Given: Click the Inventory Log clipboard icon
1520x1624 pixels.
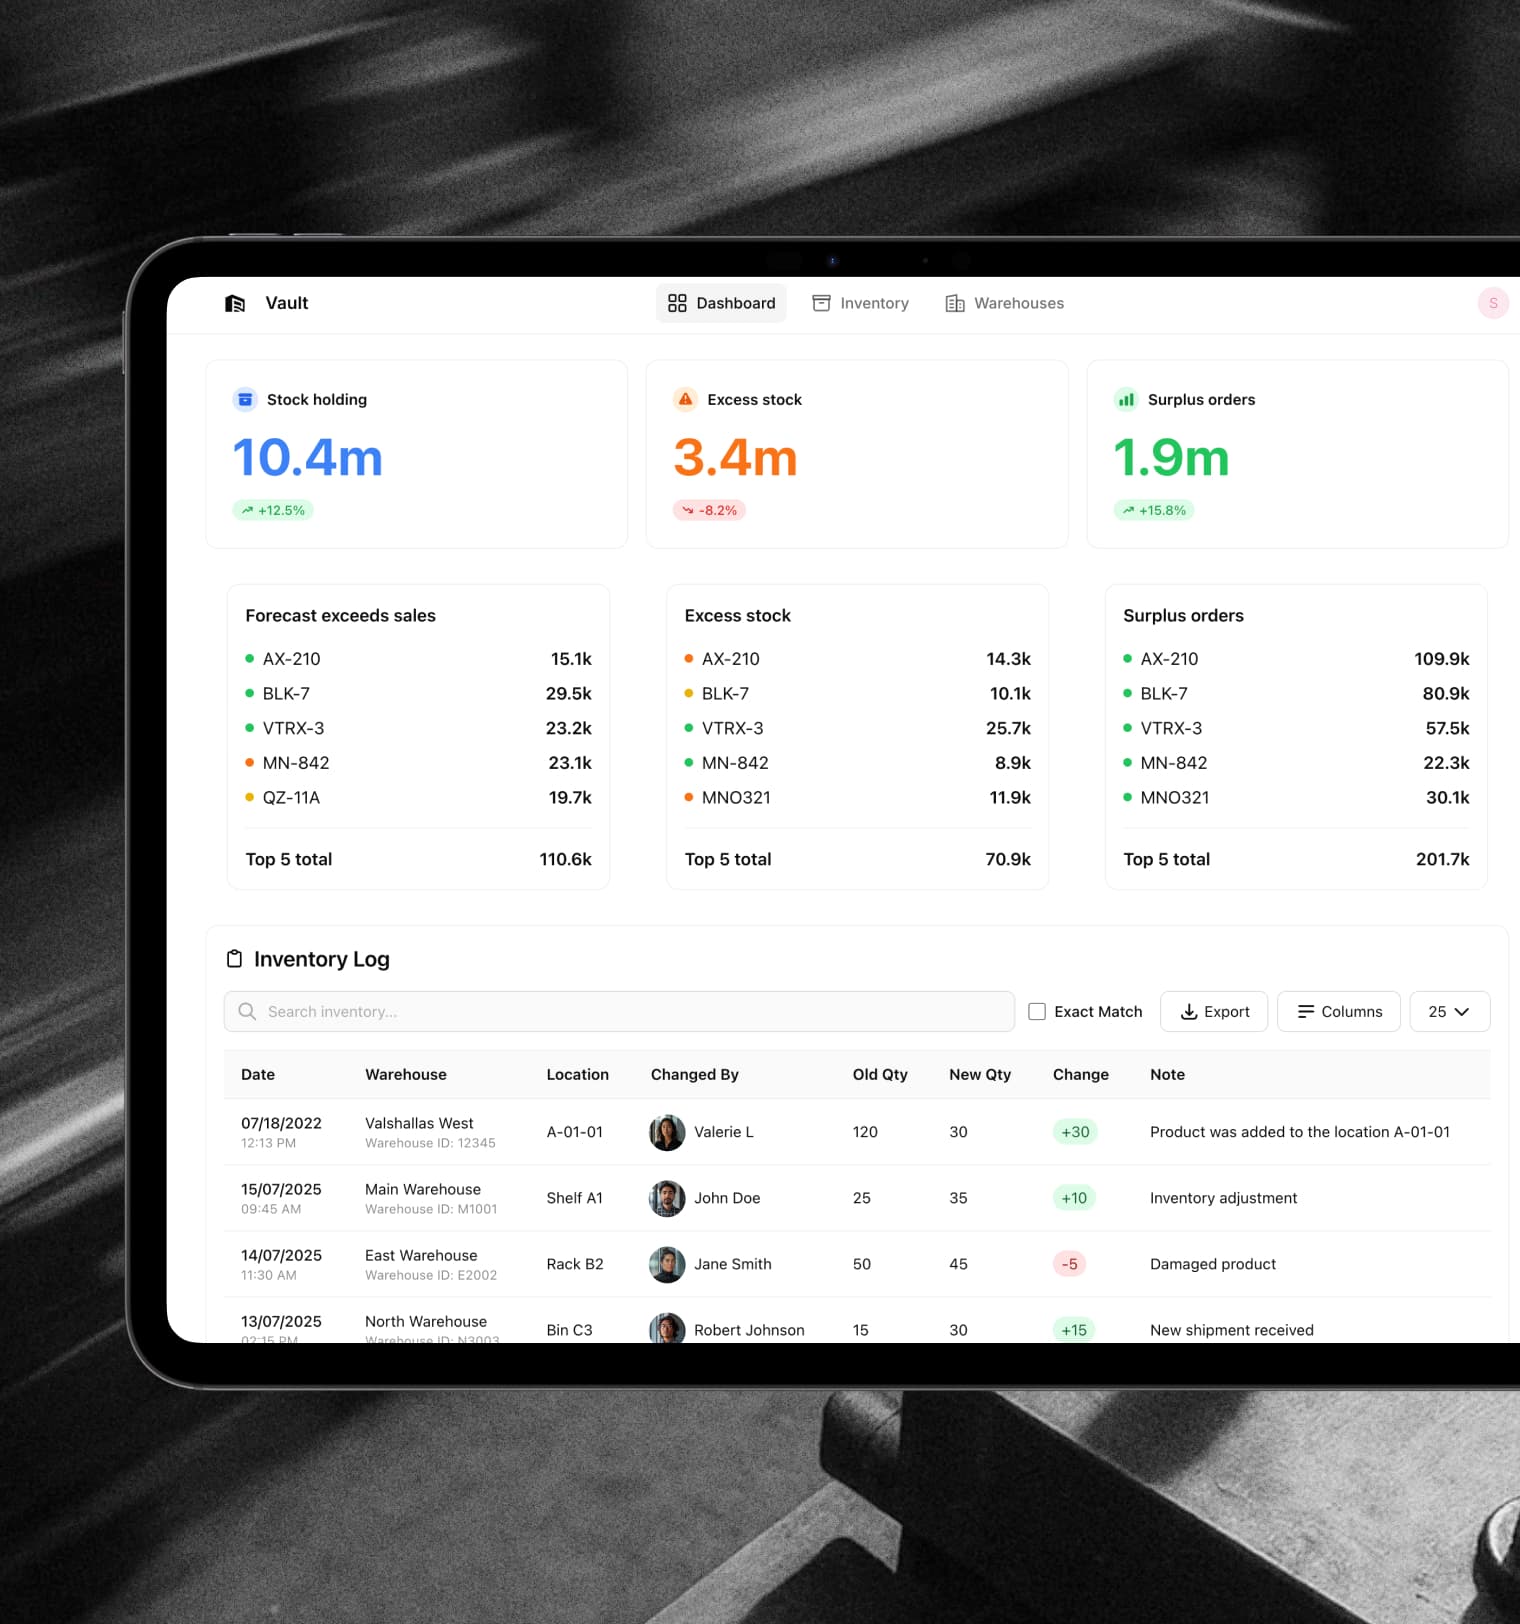Looking at the screenshot, I should point(234,959).
